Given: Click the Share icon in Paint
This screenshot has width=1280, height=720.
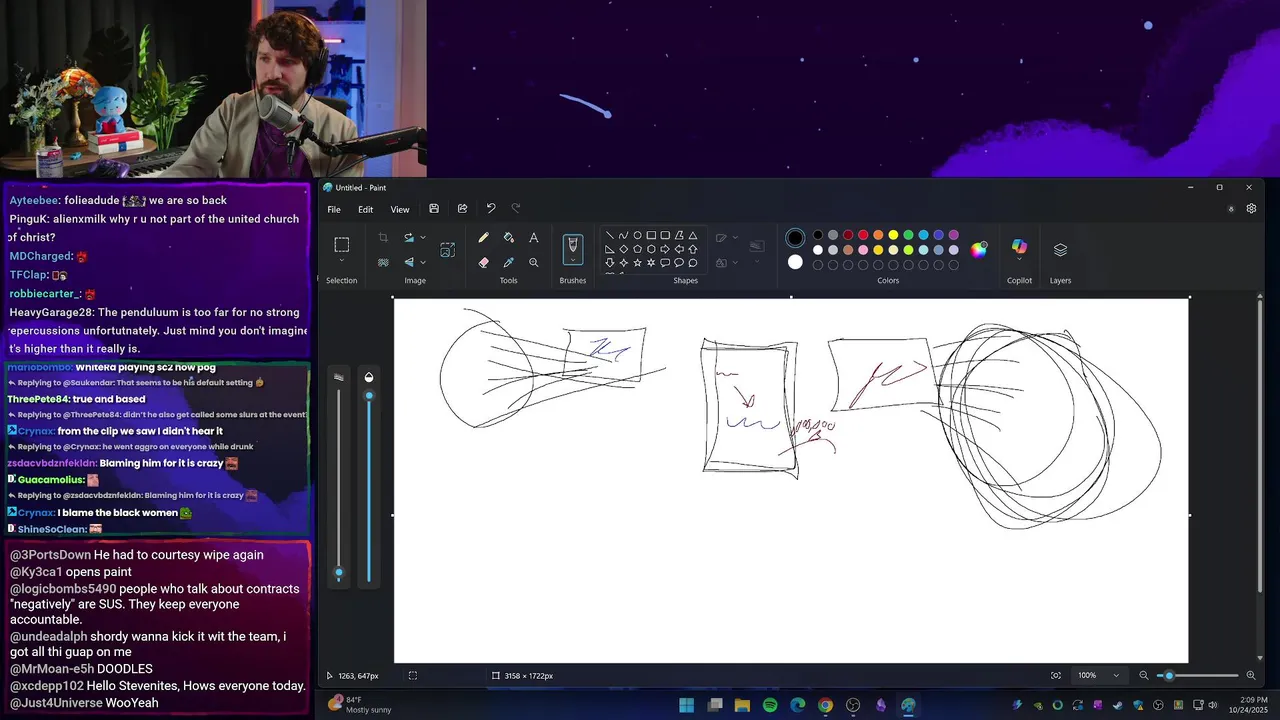Looking at the screenshot, I should point(462,209).
